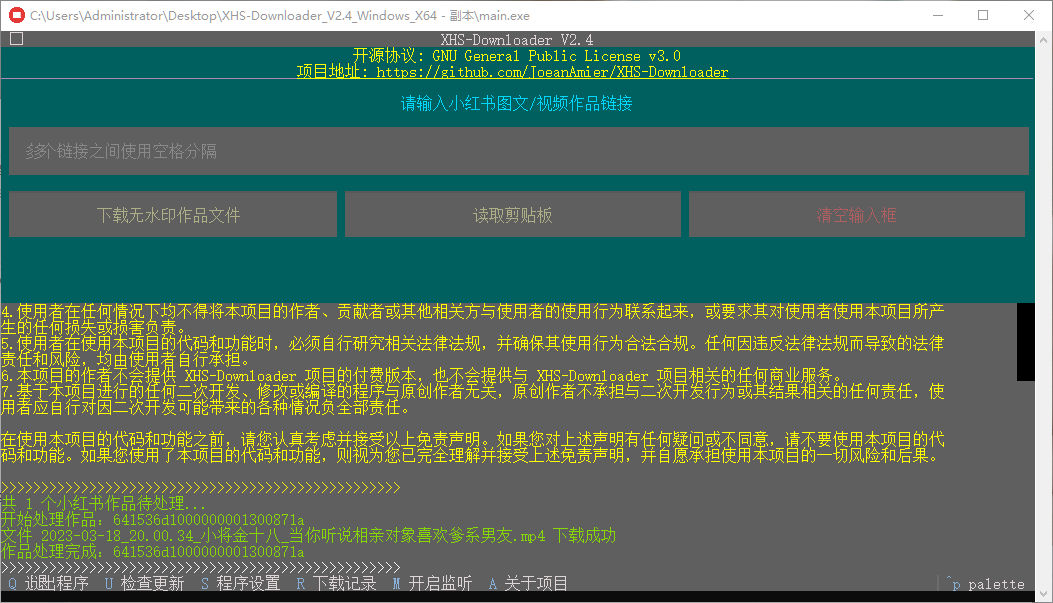
Task: Click the main.exe path in title bar
Action: pos(280,15)
